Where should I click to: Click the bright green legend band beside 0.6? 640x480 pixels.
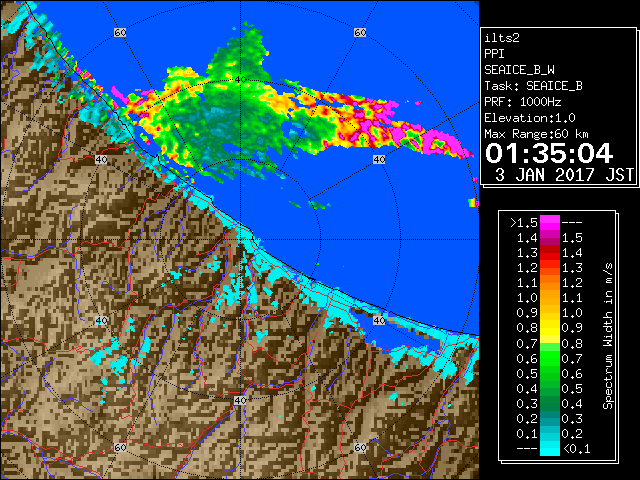(549, 358)
